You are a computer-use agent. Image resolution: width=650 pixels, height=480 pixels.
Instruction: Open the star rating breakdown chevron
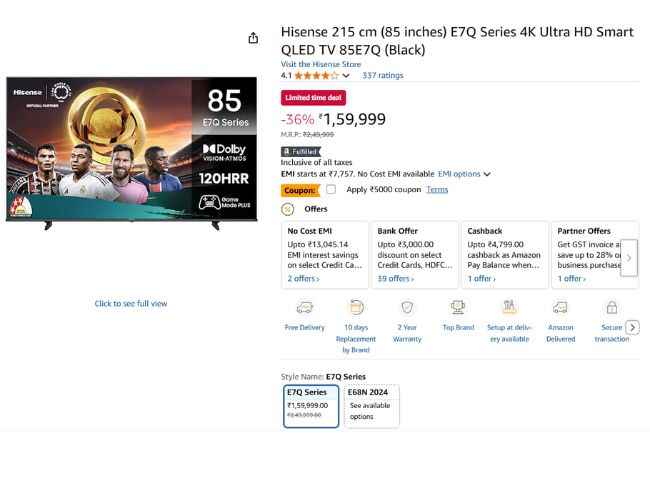(x=346, y=75)
